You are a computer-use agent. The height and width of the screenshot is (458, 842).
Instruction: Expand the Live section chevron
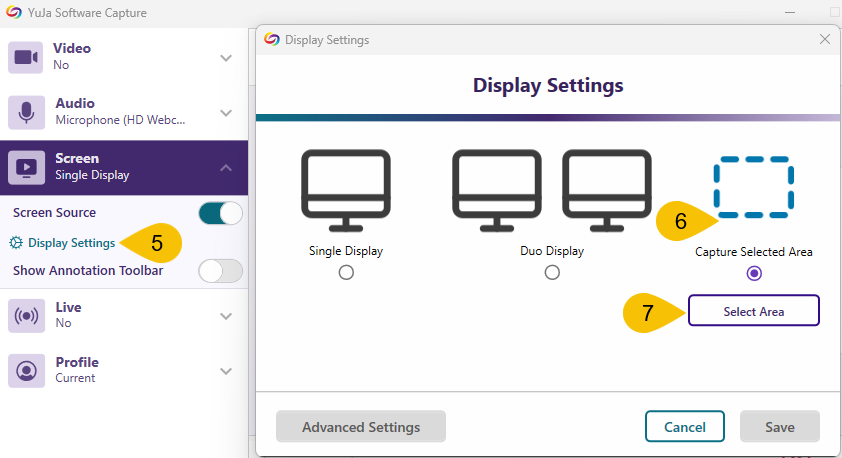(226, 316)
